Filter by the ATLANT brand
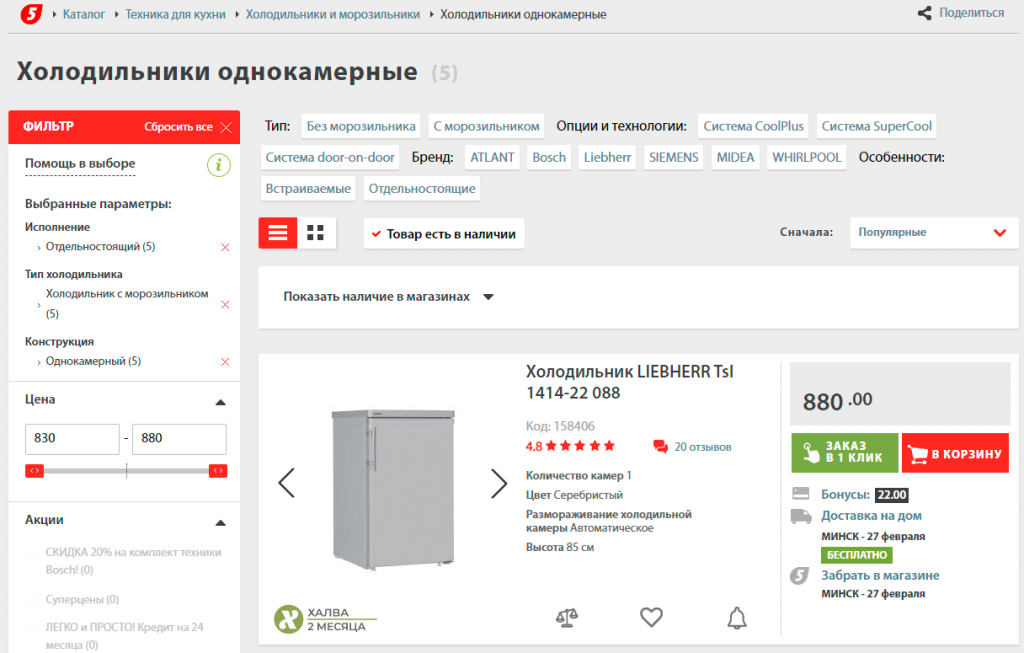This screenshot has height=653, width=1024. click(492, 157)
